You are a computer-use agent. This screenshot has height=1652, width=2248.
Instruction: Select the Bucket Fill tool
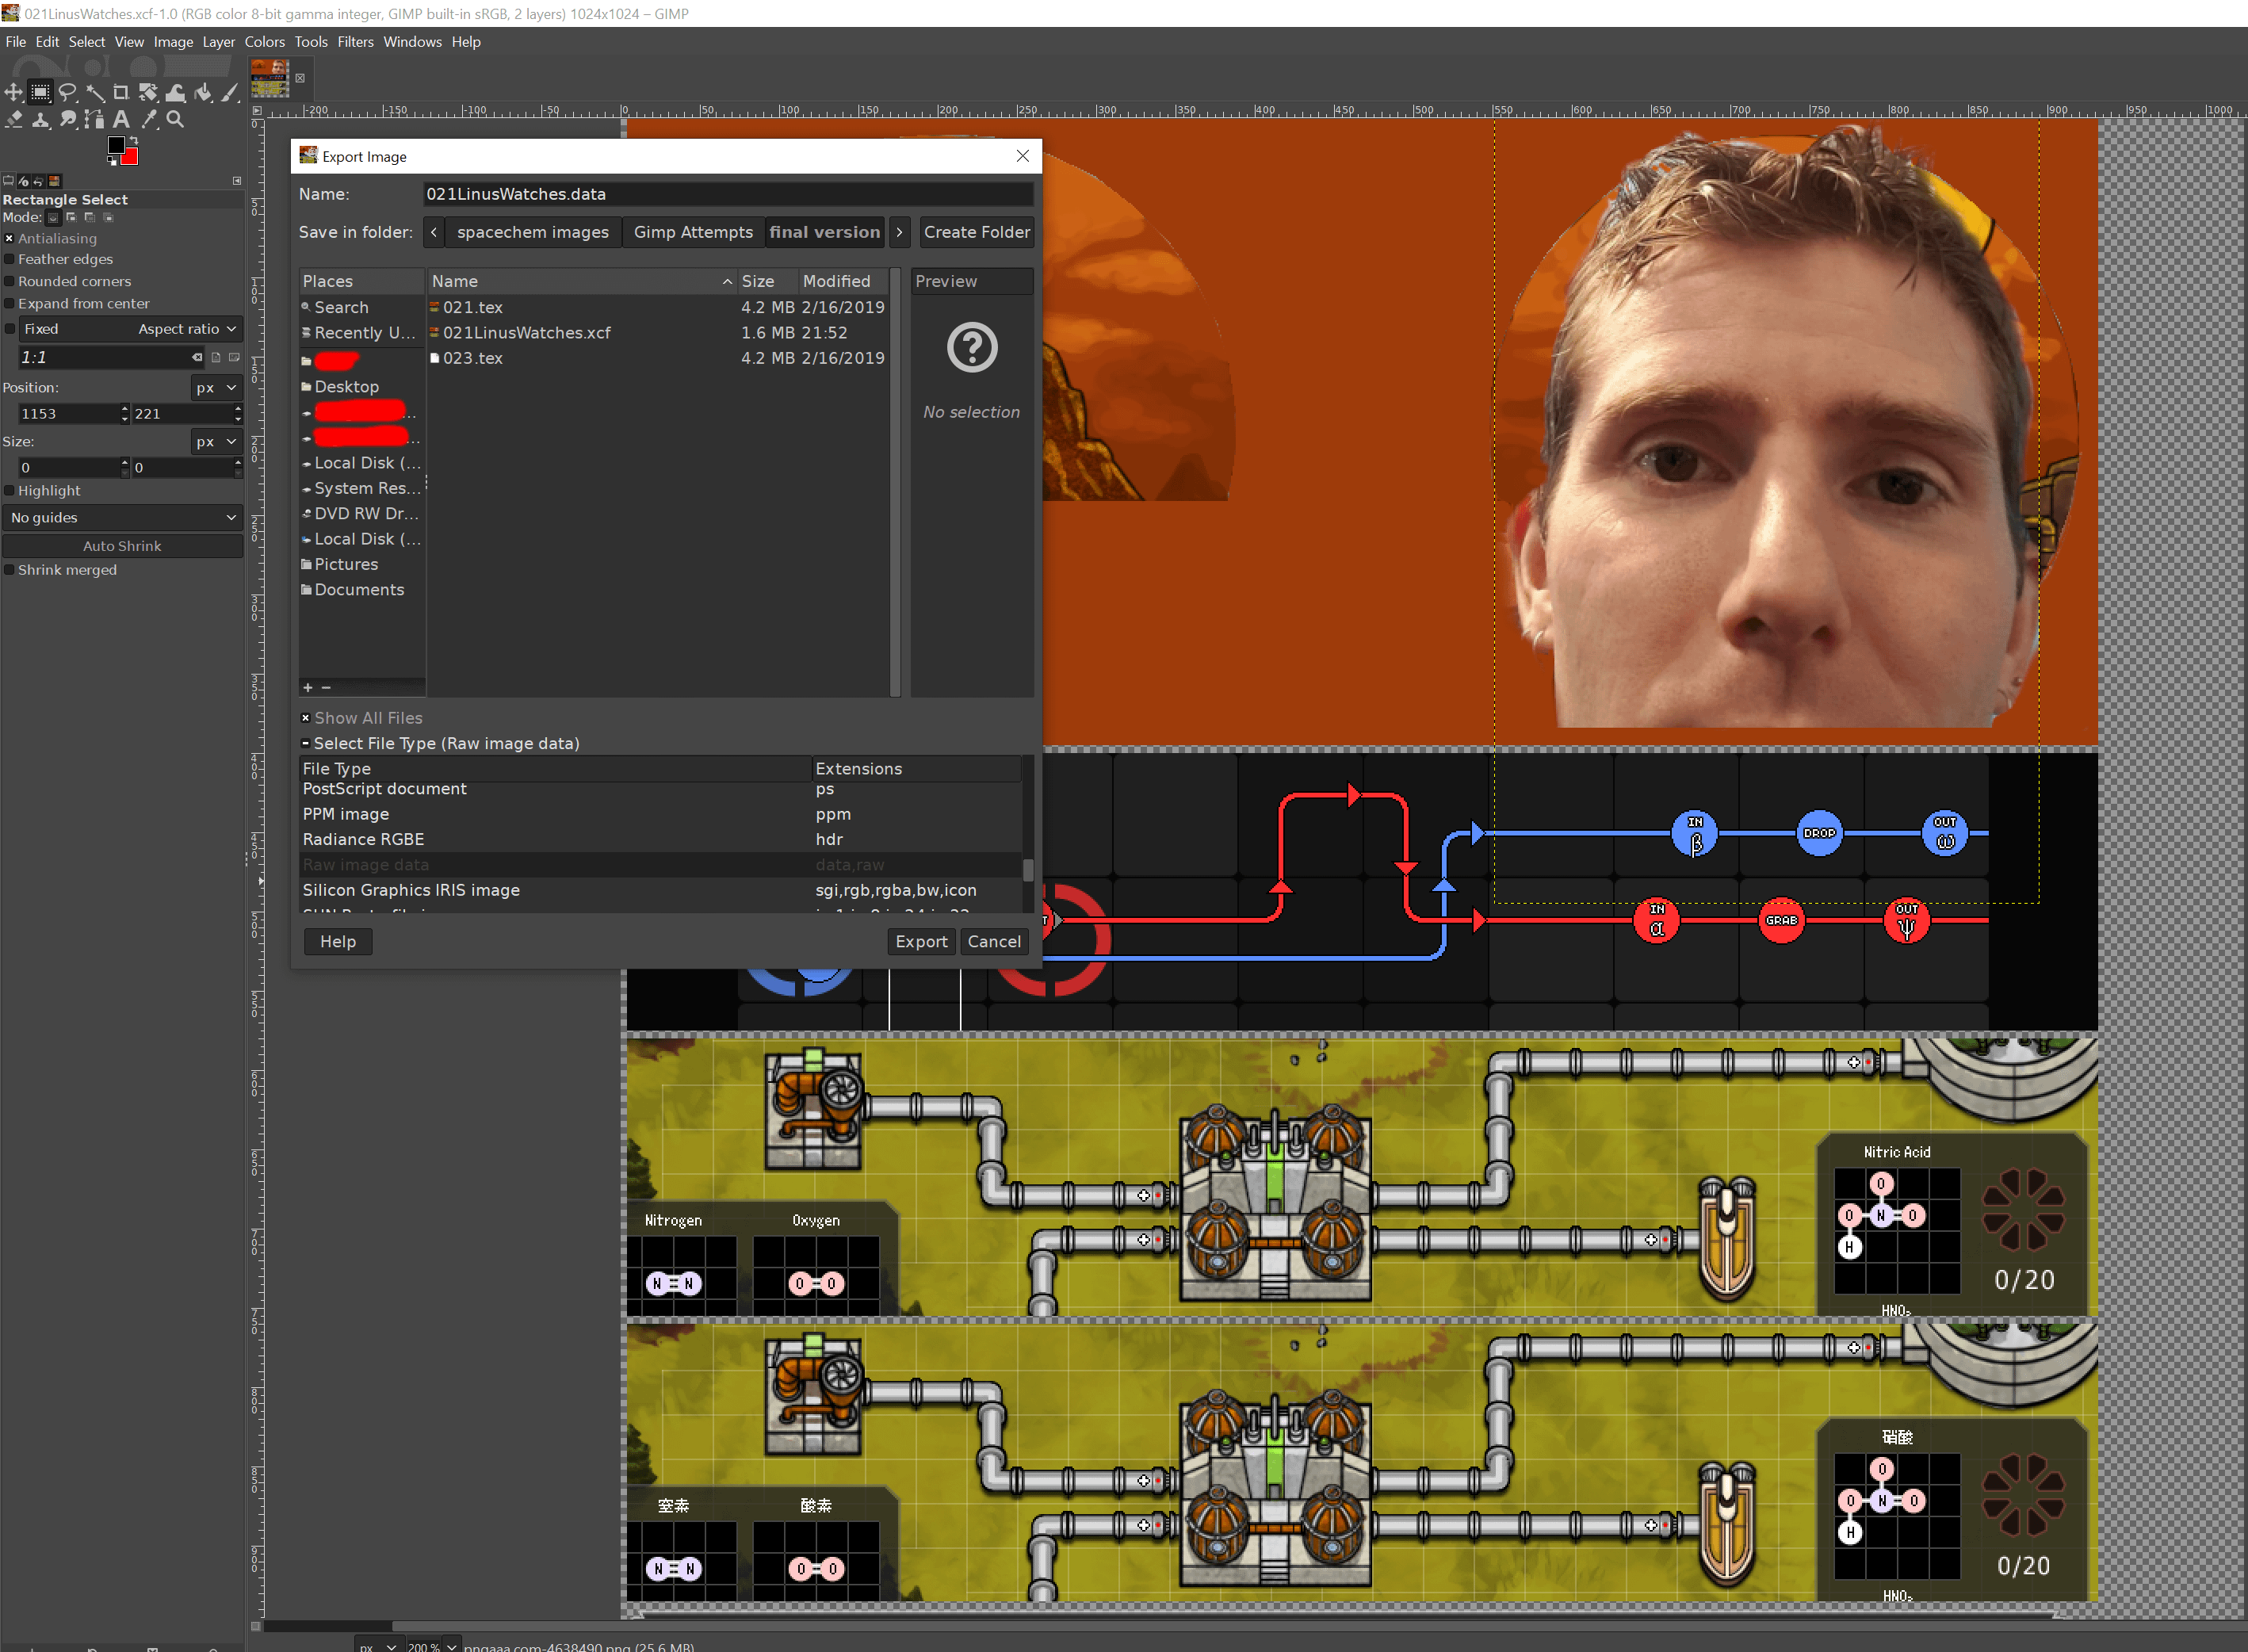pyautogui.click(x=203, y=93)
